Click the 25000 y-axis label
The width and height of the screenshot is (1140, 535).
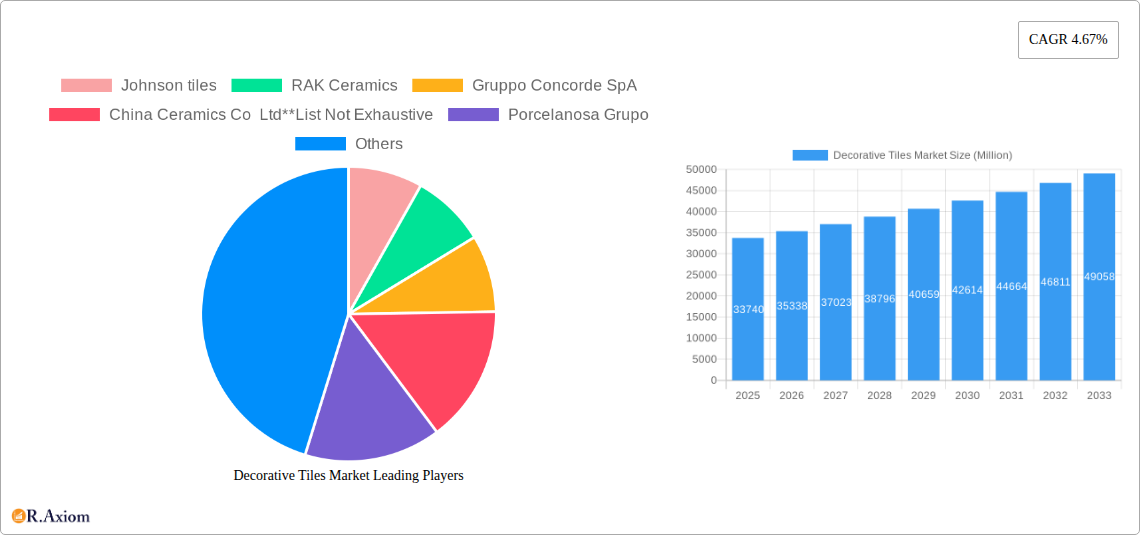click(702, 275)
